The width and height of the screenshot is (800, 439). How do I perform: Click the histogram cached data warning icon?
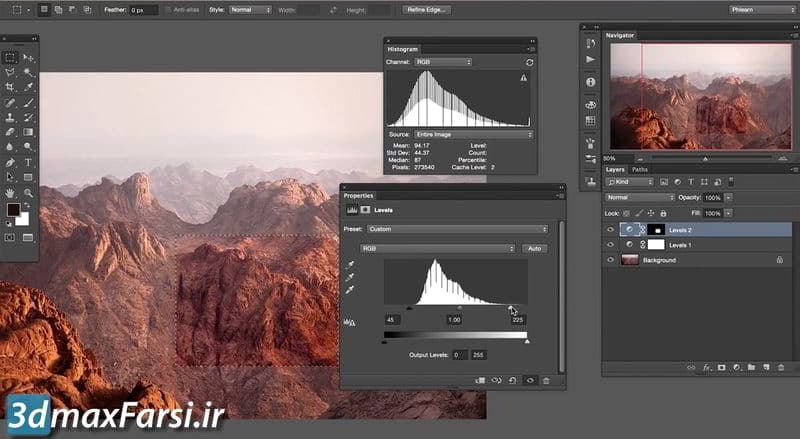pos(523,78)
